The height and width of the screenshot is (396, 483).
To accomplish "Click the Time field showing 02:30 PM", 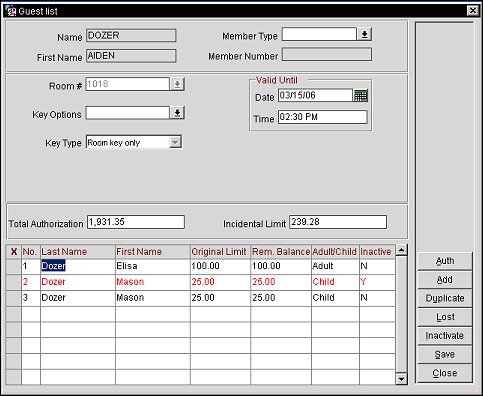I will 323,117.
